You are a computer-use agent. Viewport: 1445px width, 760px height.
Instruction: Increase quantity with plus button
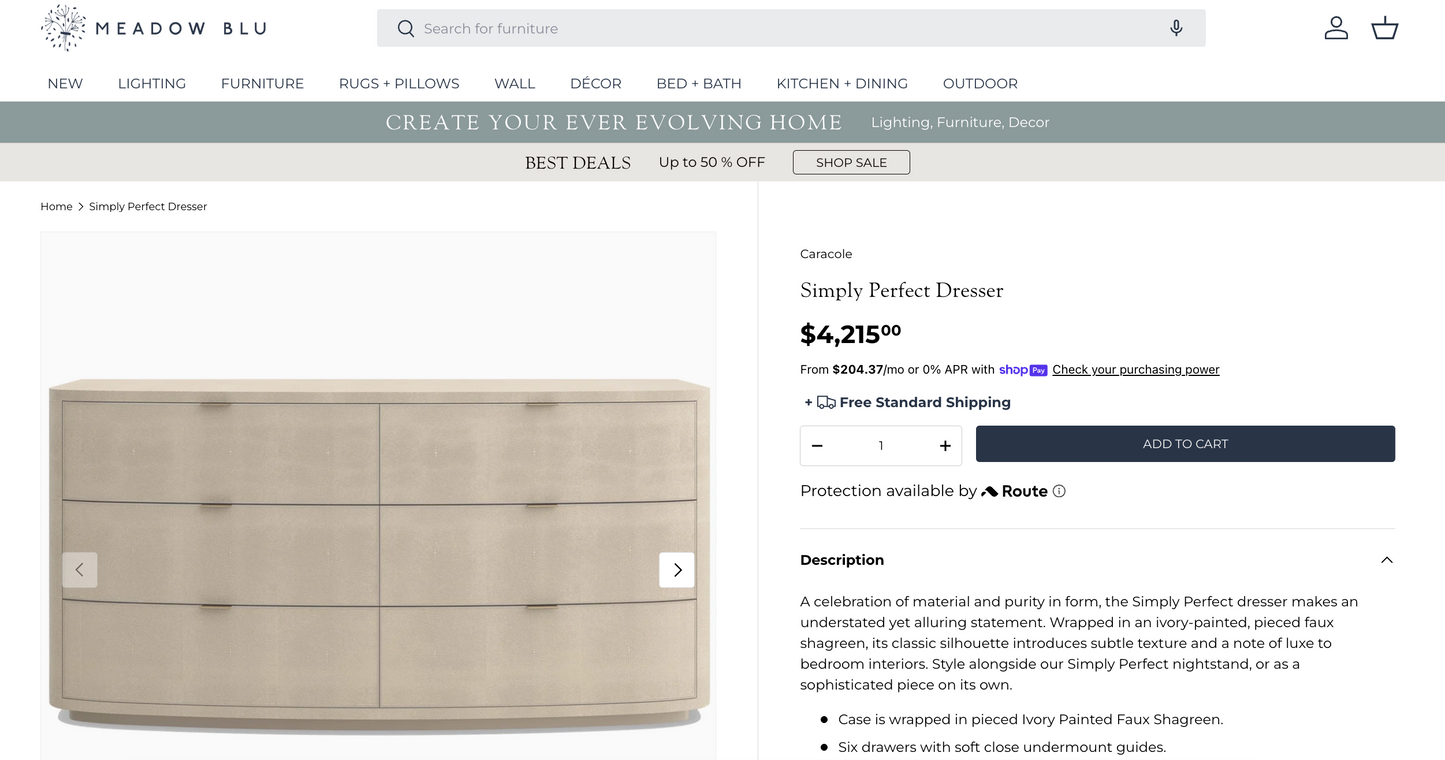pos(945,446)
